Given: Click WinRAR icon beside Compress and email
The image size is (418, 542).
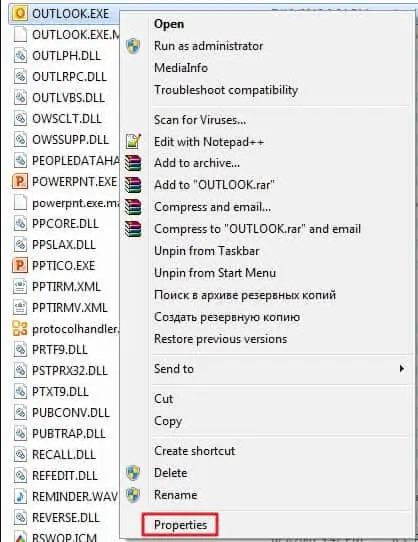Looking at the screenshot, I should point(133,207).
